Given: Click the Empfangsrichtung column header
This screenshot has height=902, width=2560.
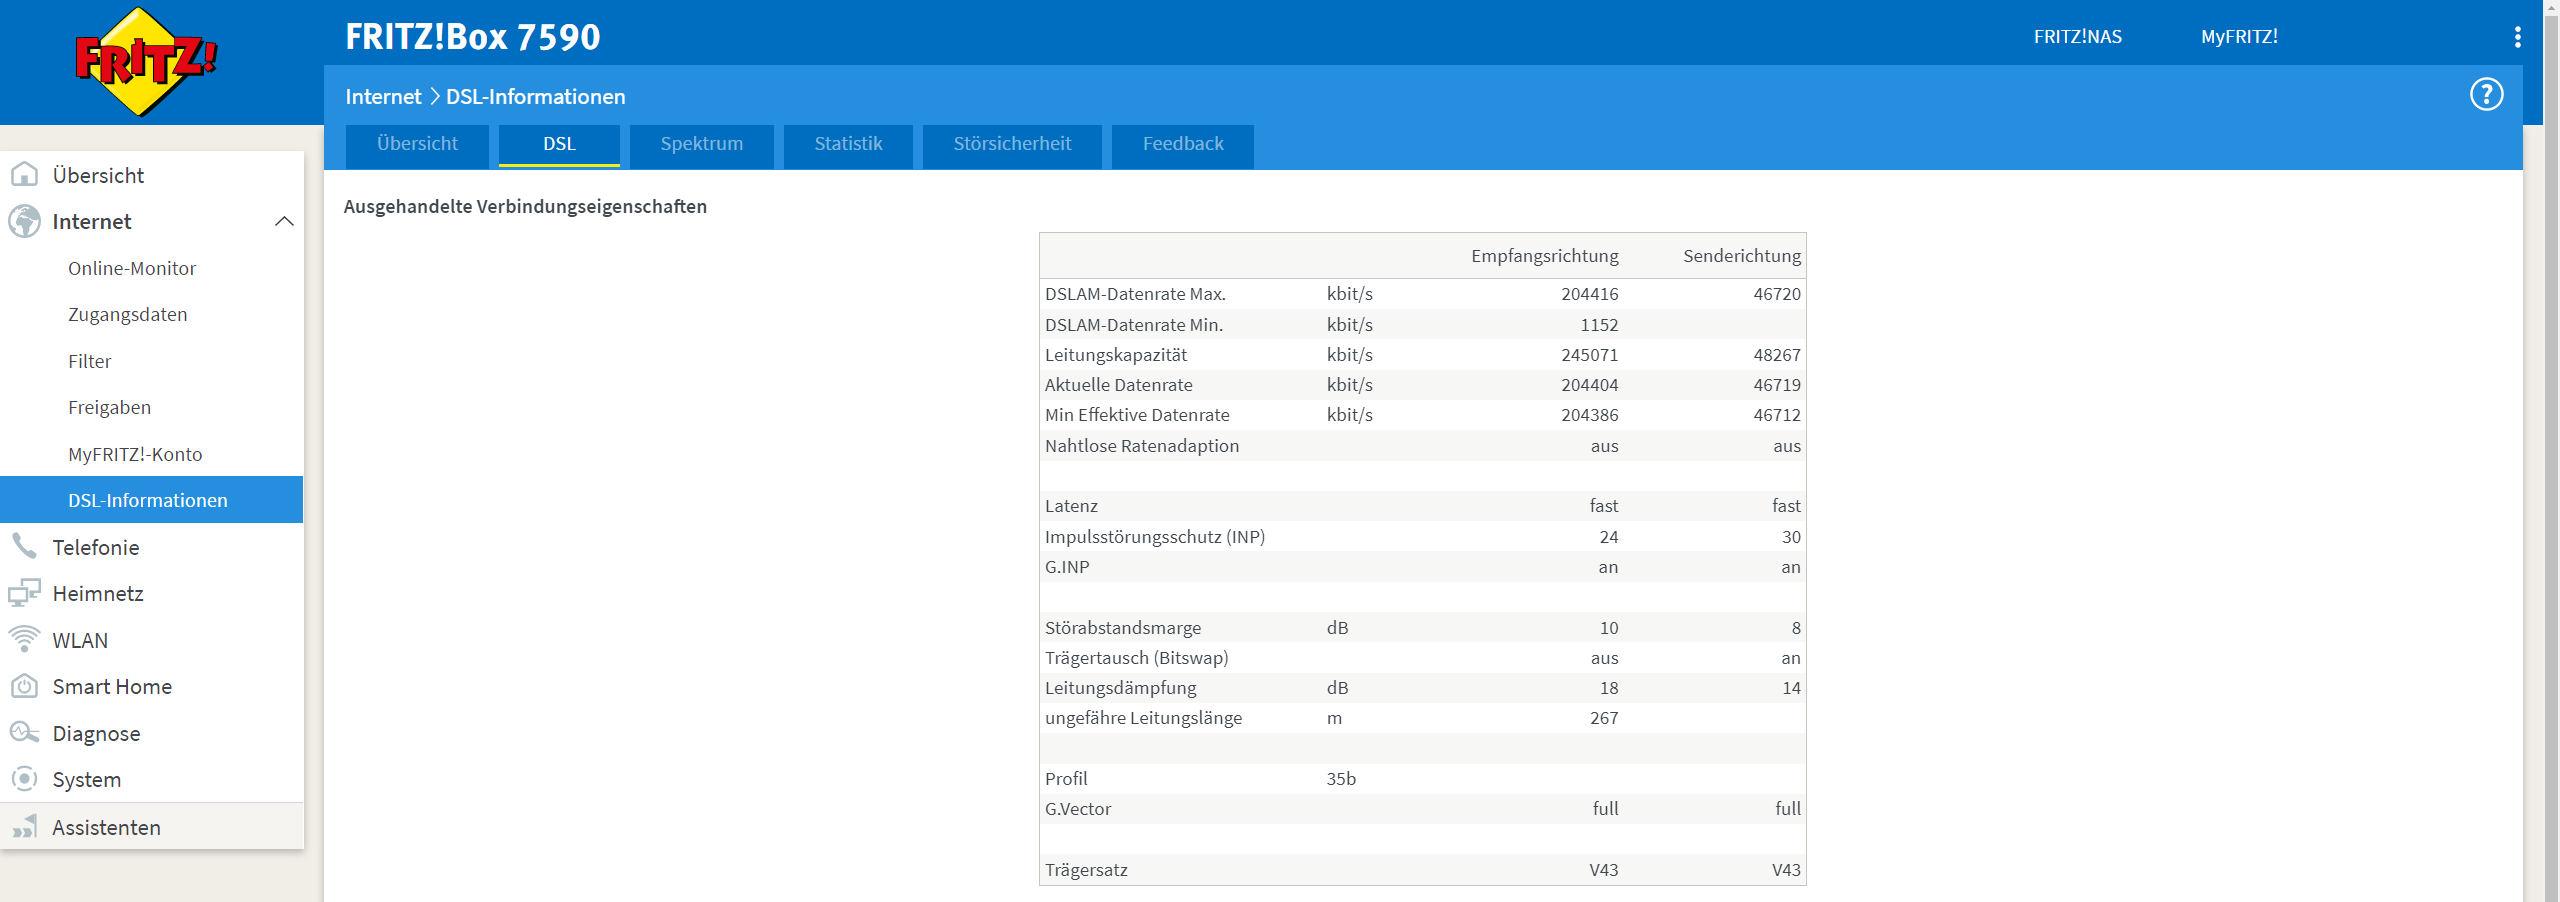Looking at the screenshot, I should [1544, 256].
